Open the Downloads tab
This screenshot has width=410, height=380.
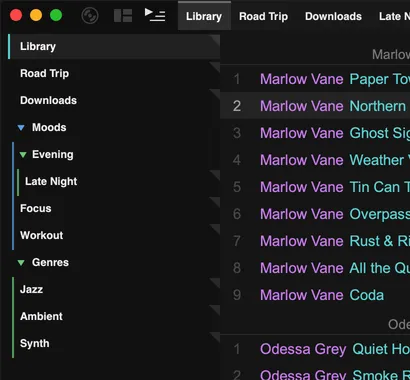tap(333, 16)
